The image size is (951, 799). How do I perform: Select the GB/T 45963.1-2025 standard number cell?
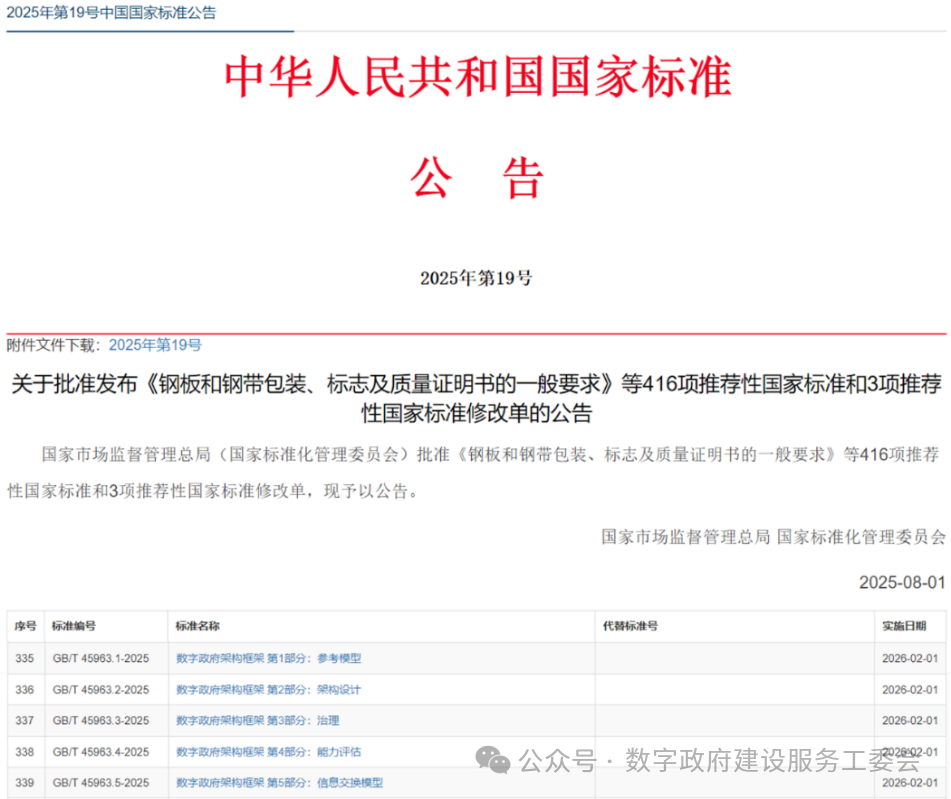click(100, 659)
